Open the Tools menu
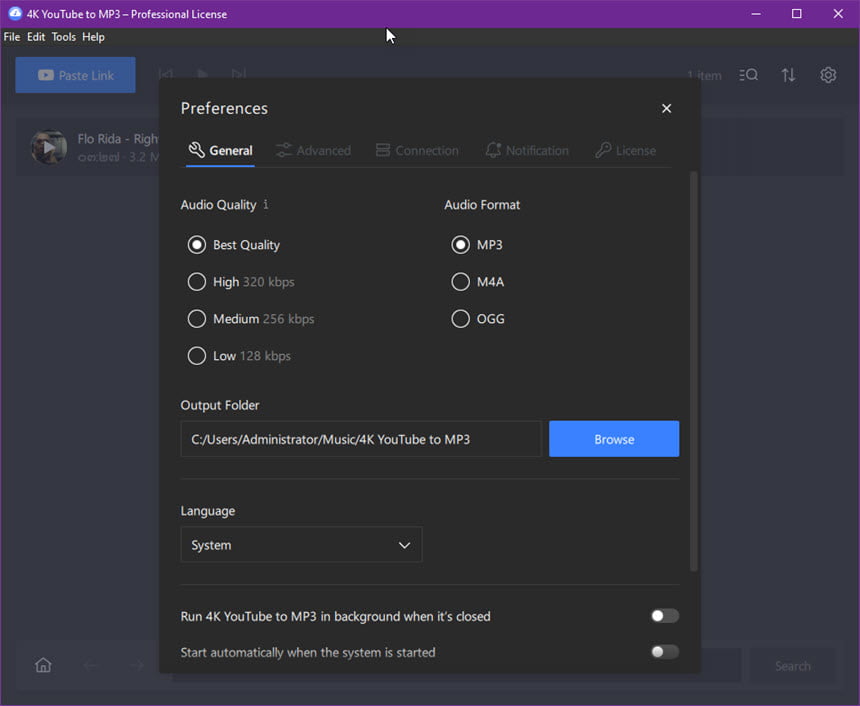Image resolution: width=860 pixels, height=706 pixels. tap(64, 37)
